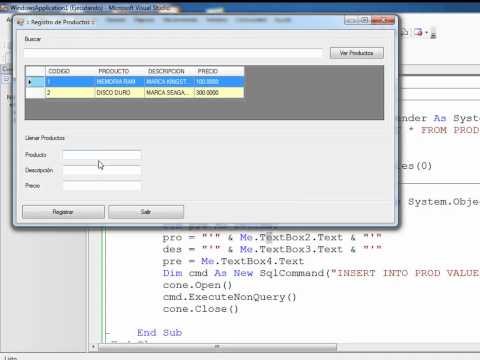Click the toolbar options overflow icon in Visual Studio
The width and height of the screenshot is (480, 360).
tap(433, 34)
